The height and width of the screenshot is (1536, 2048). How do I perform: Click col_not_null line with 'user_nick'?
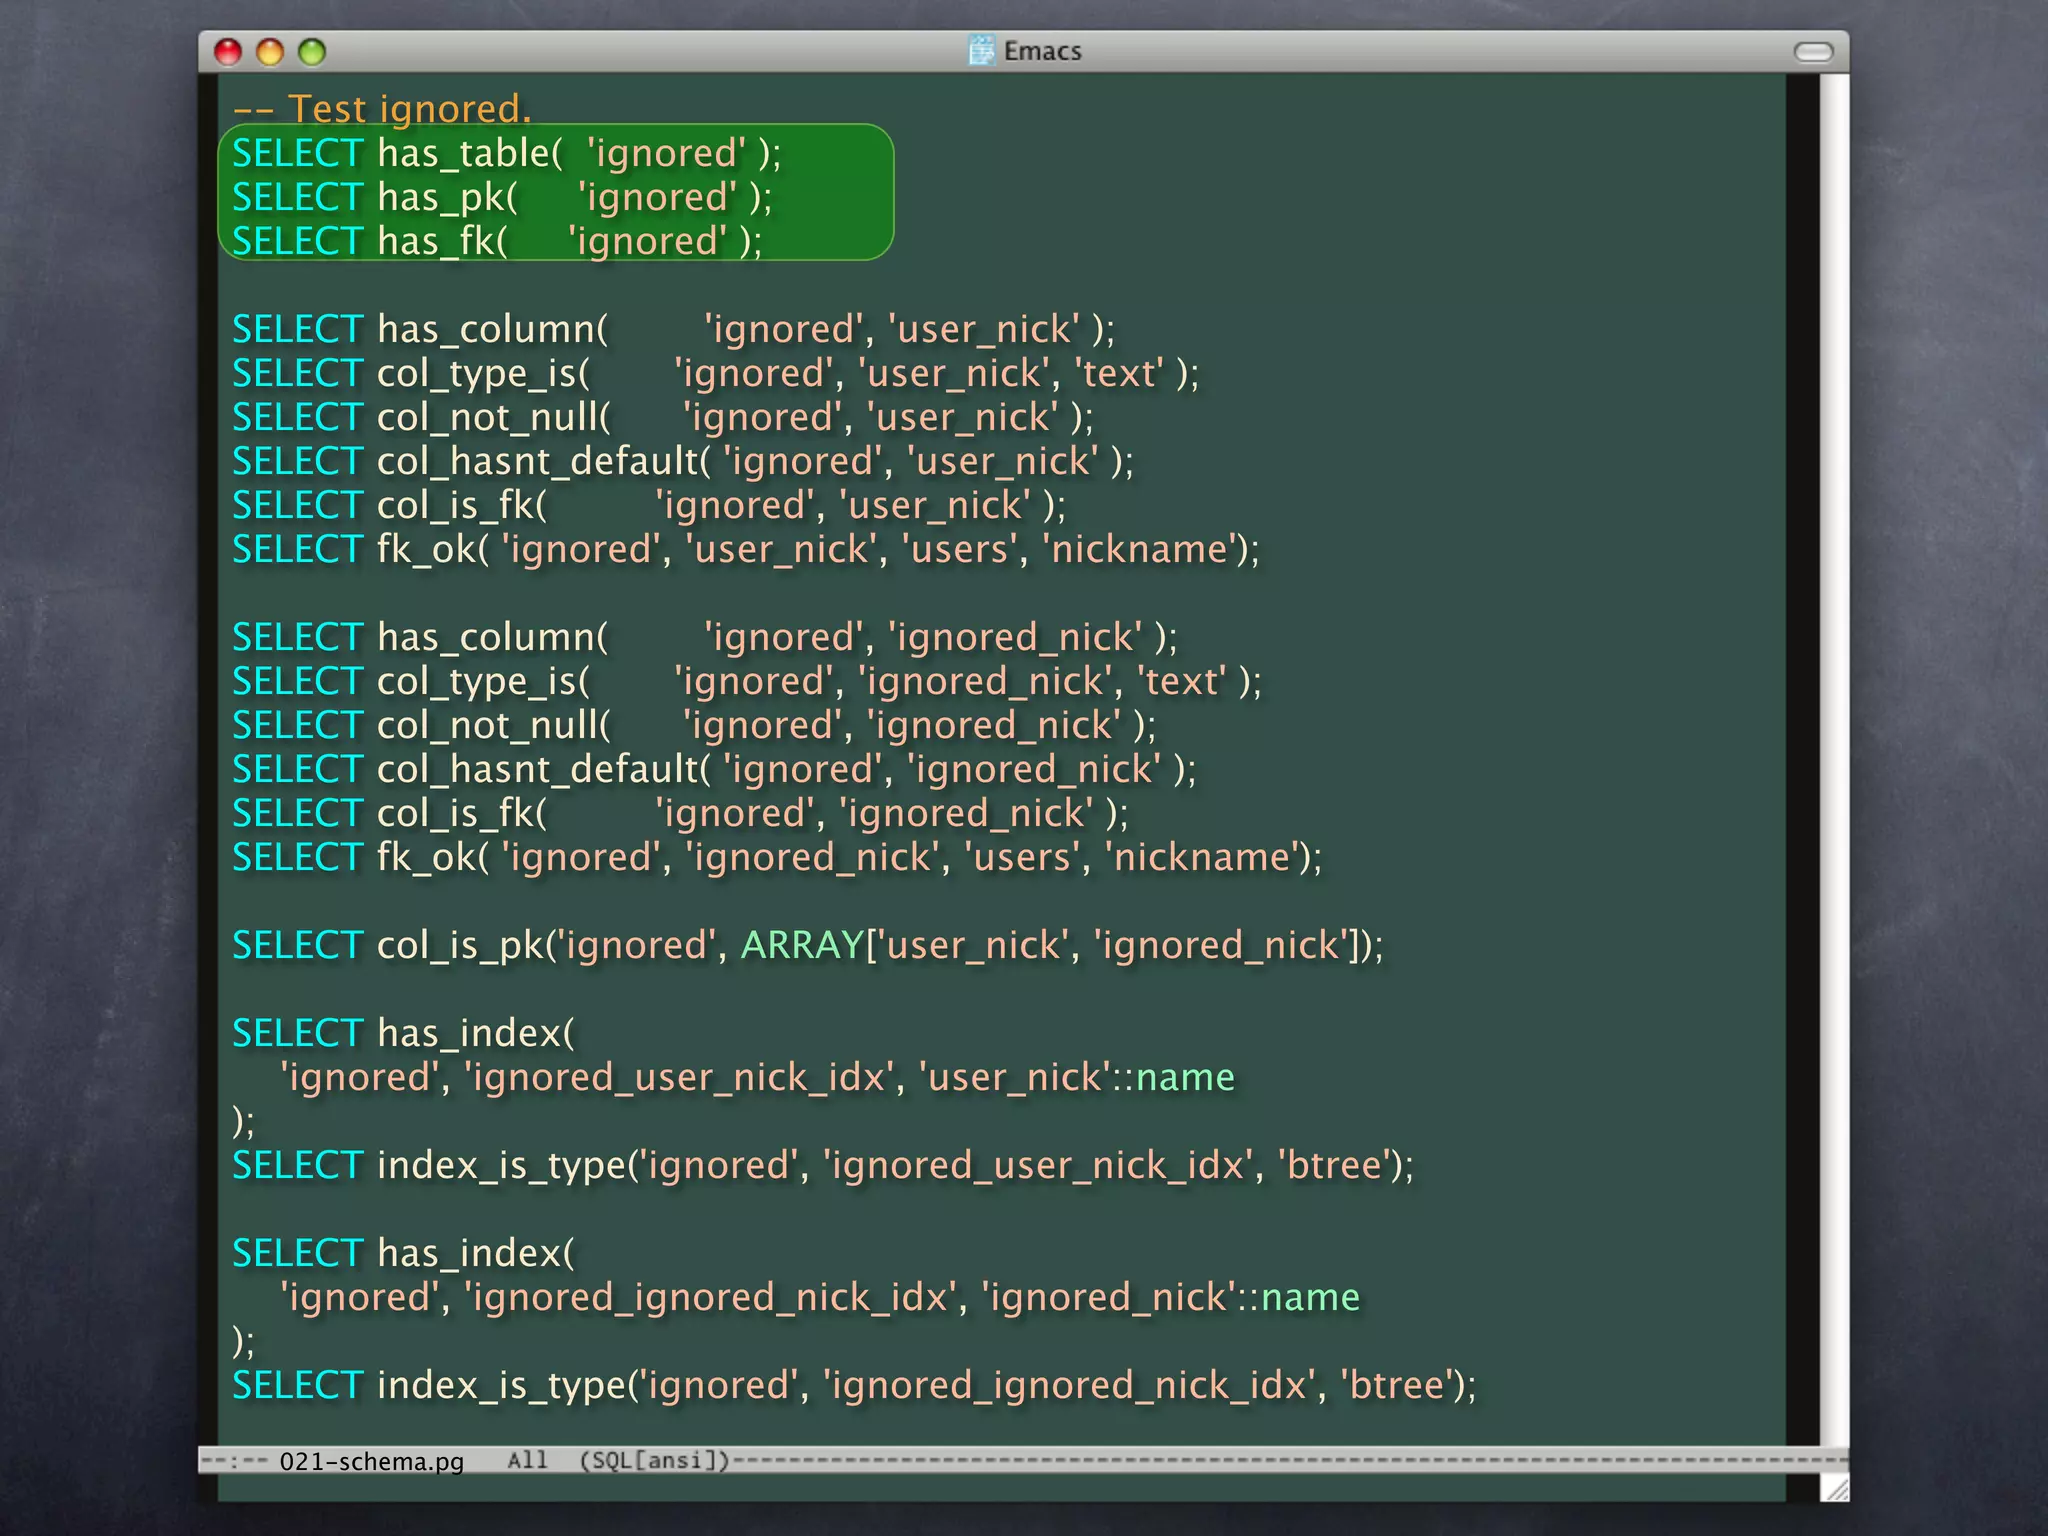pyautogui.click(x=663, y=417)
